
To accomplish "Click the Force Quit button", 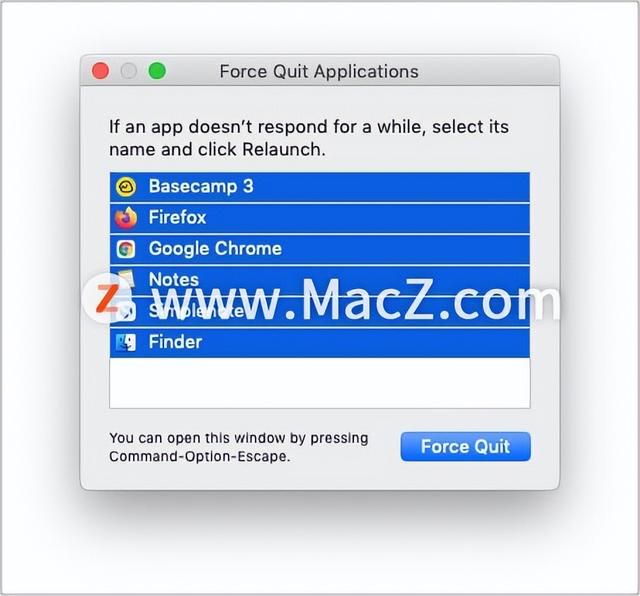I will pos(466,447).
